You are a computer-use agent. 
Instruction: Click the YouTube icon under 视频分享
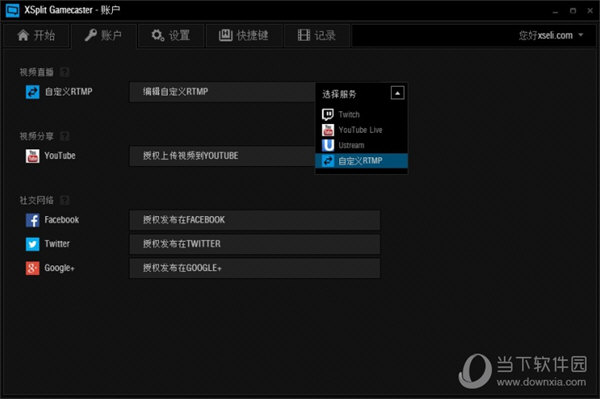33,156
